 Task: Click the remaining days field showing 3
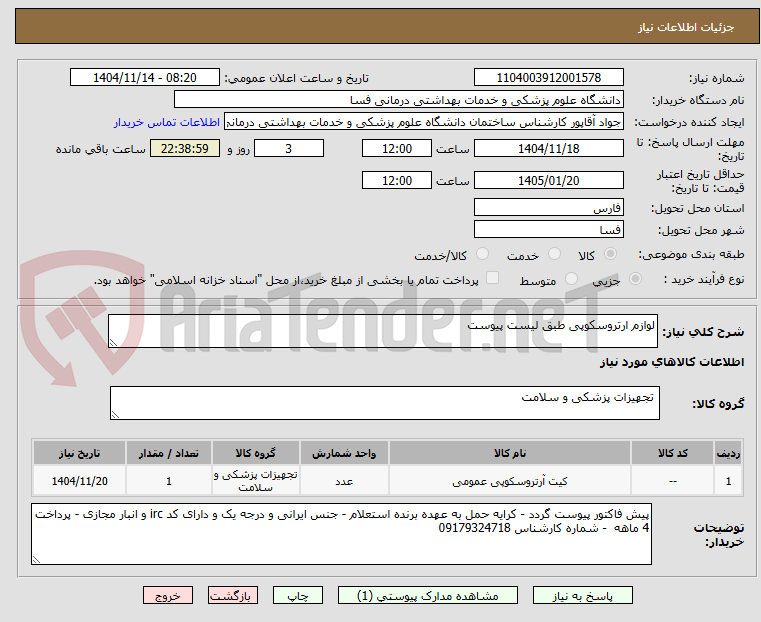(x=289, y=148)
